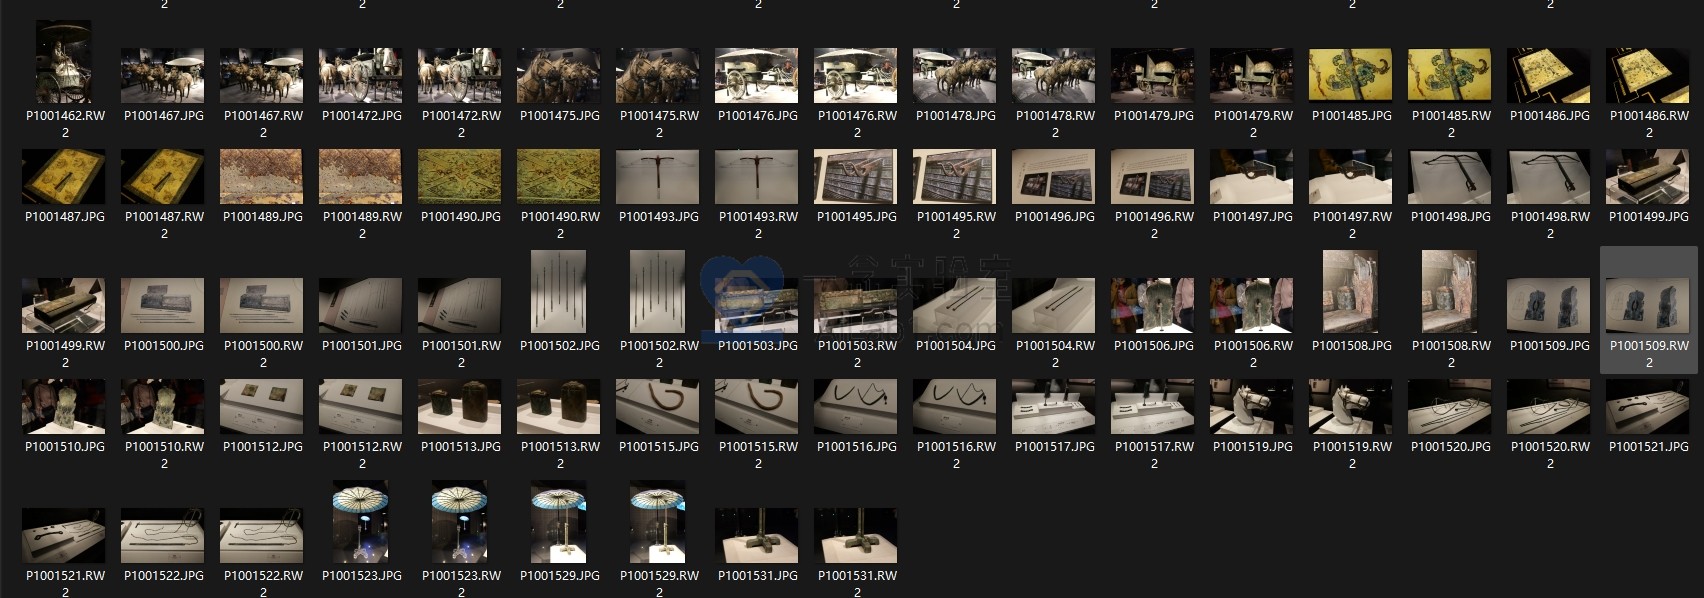Click the P1001467.JPG thumbnail
This screenshot has height=598, width=1704.
(x=163, y=76)
